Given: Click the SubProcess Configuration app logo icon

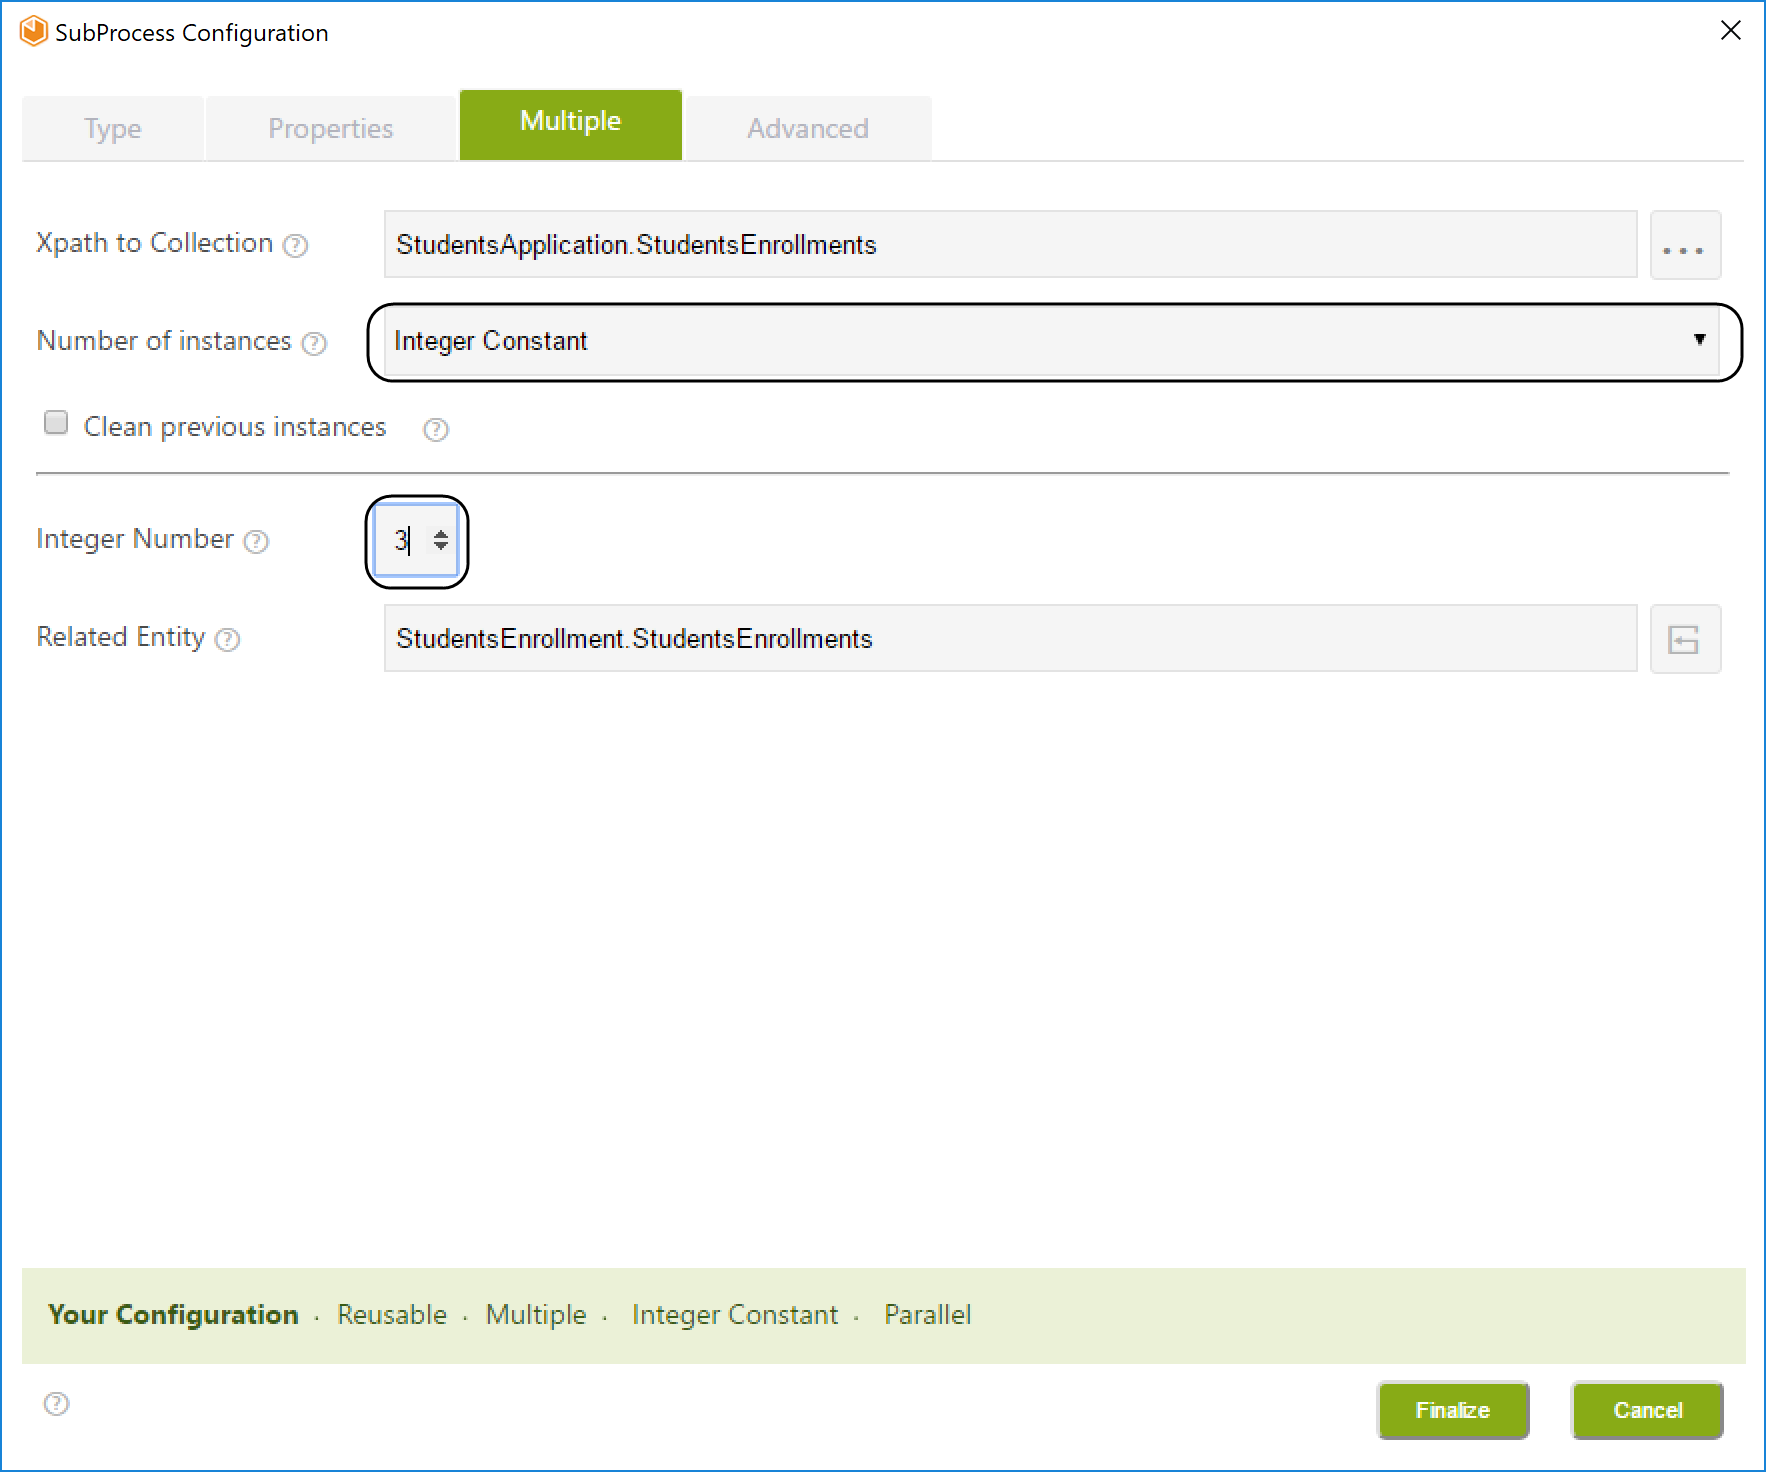Looking at the screenshot, I should pyautogui.click(x=33, y=32).
